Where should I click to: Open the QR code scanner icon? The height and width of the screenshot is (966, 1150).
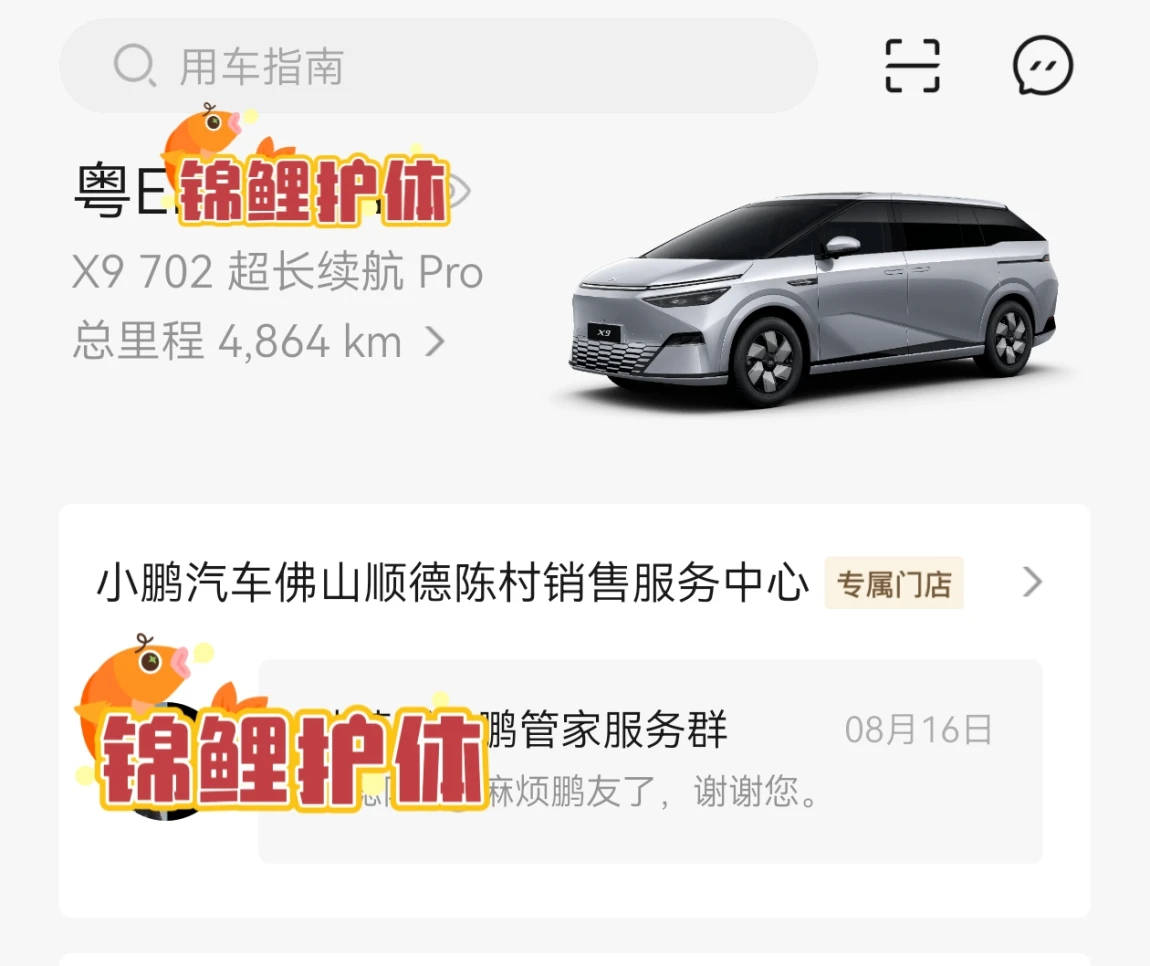click(x=912, y=66)
